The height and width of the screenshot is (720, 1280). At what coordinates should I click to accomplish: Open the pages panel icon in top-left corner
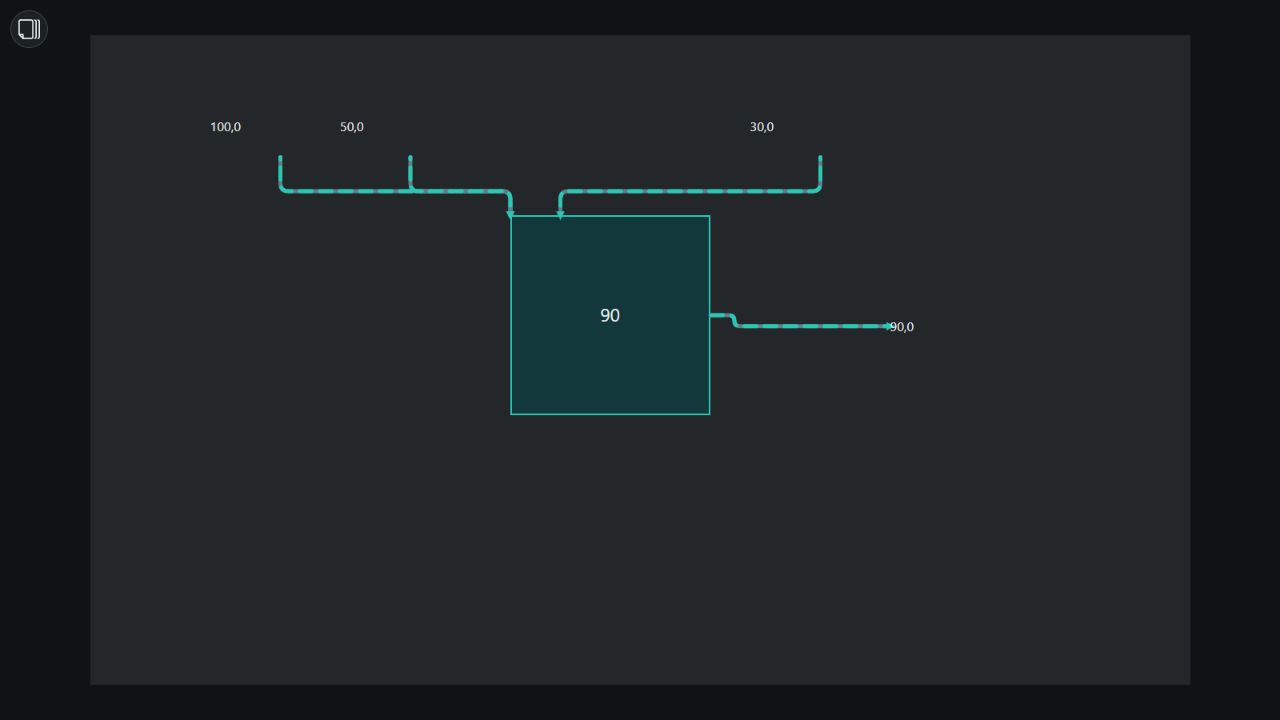[29, 29]
